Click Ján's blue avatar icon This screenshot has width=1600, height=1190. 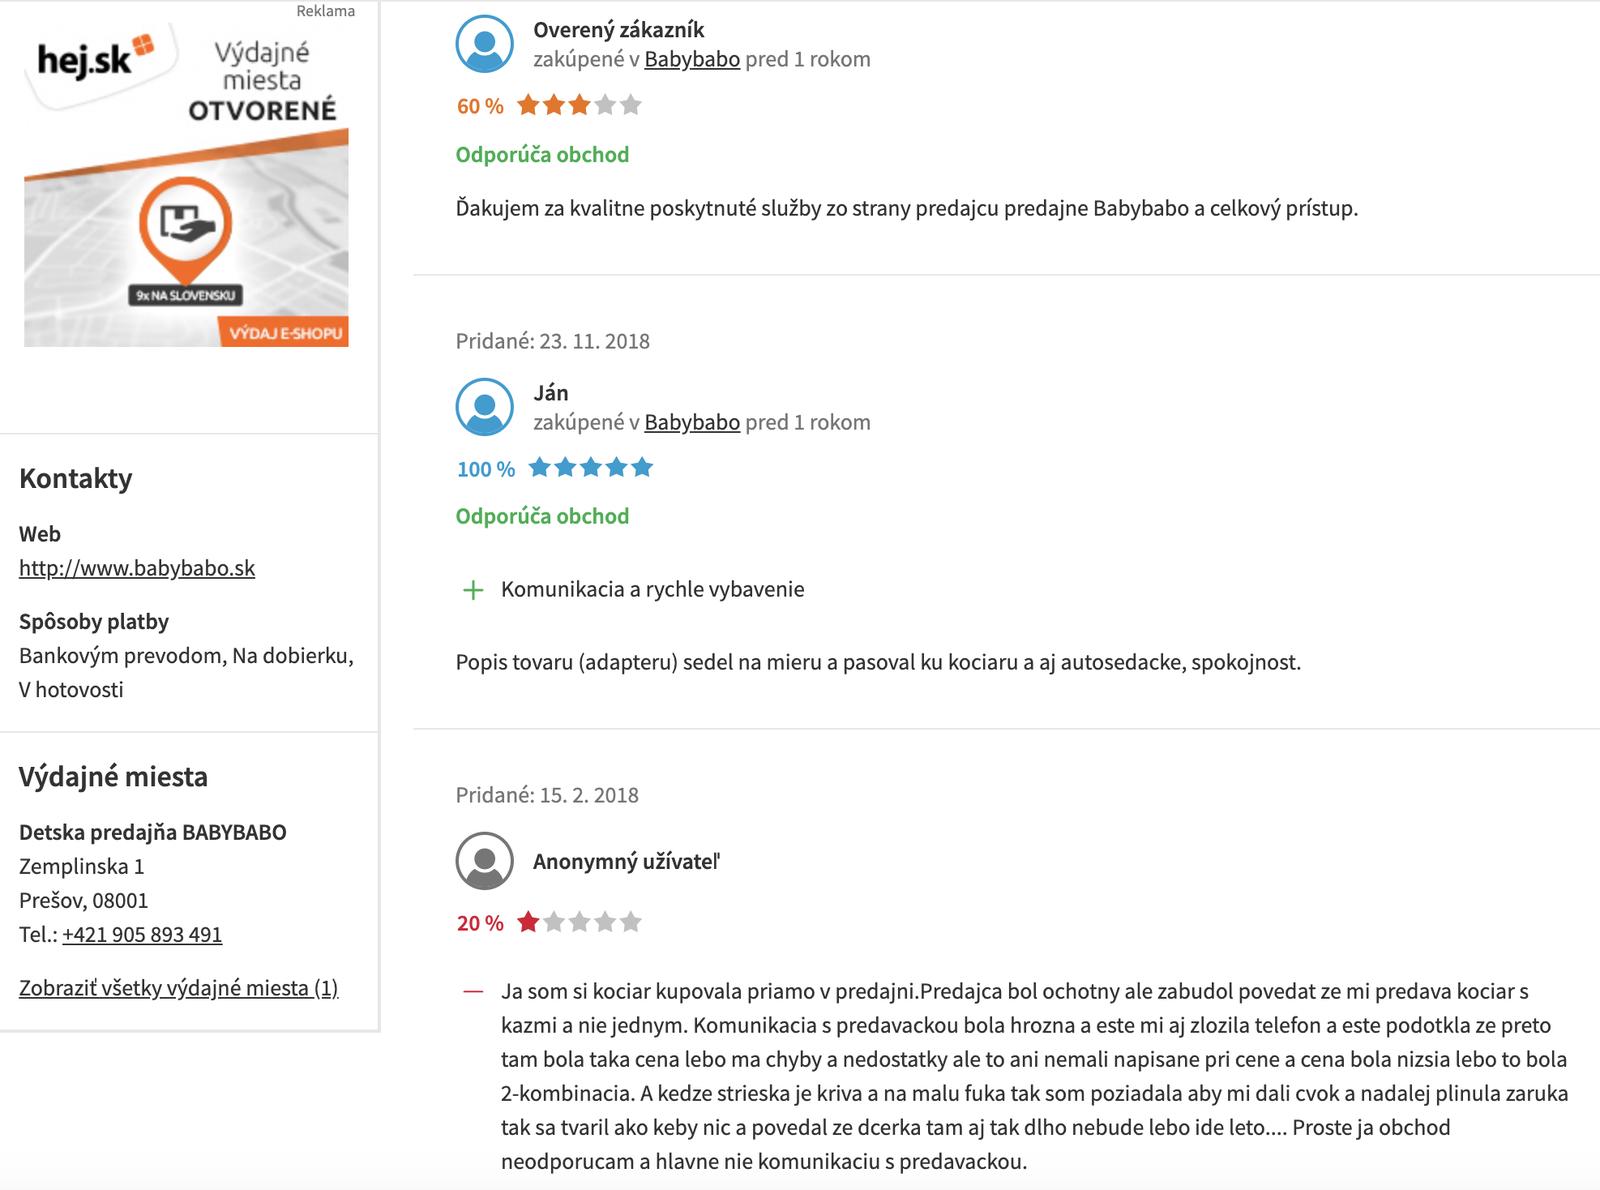click(x=485, y=407)
